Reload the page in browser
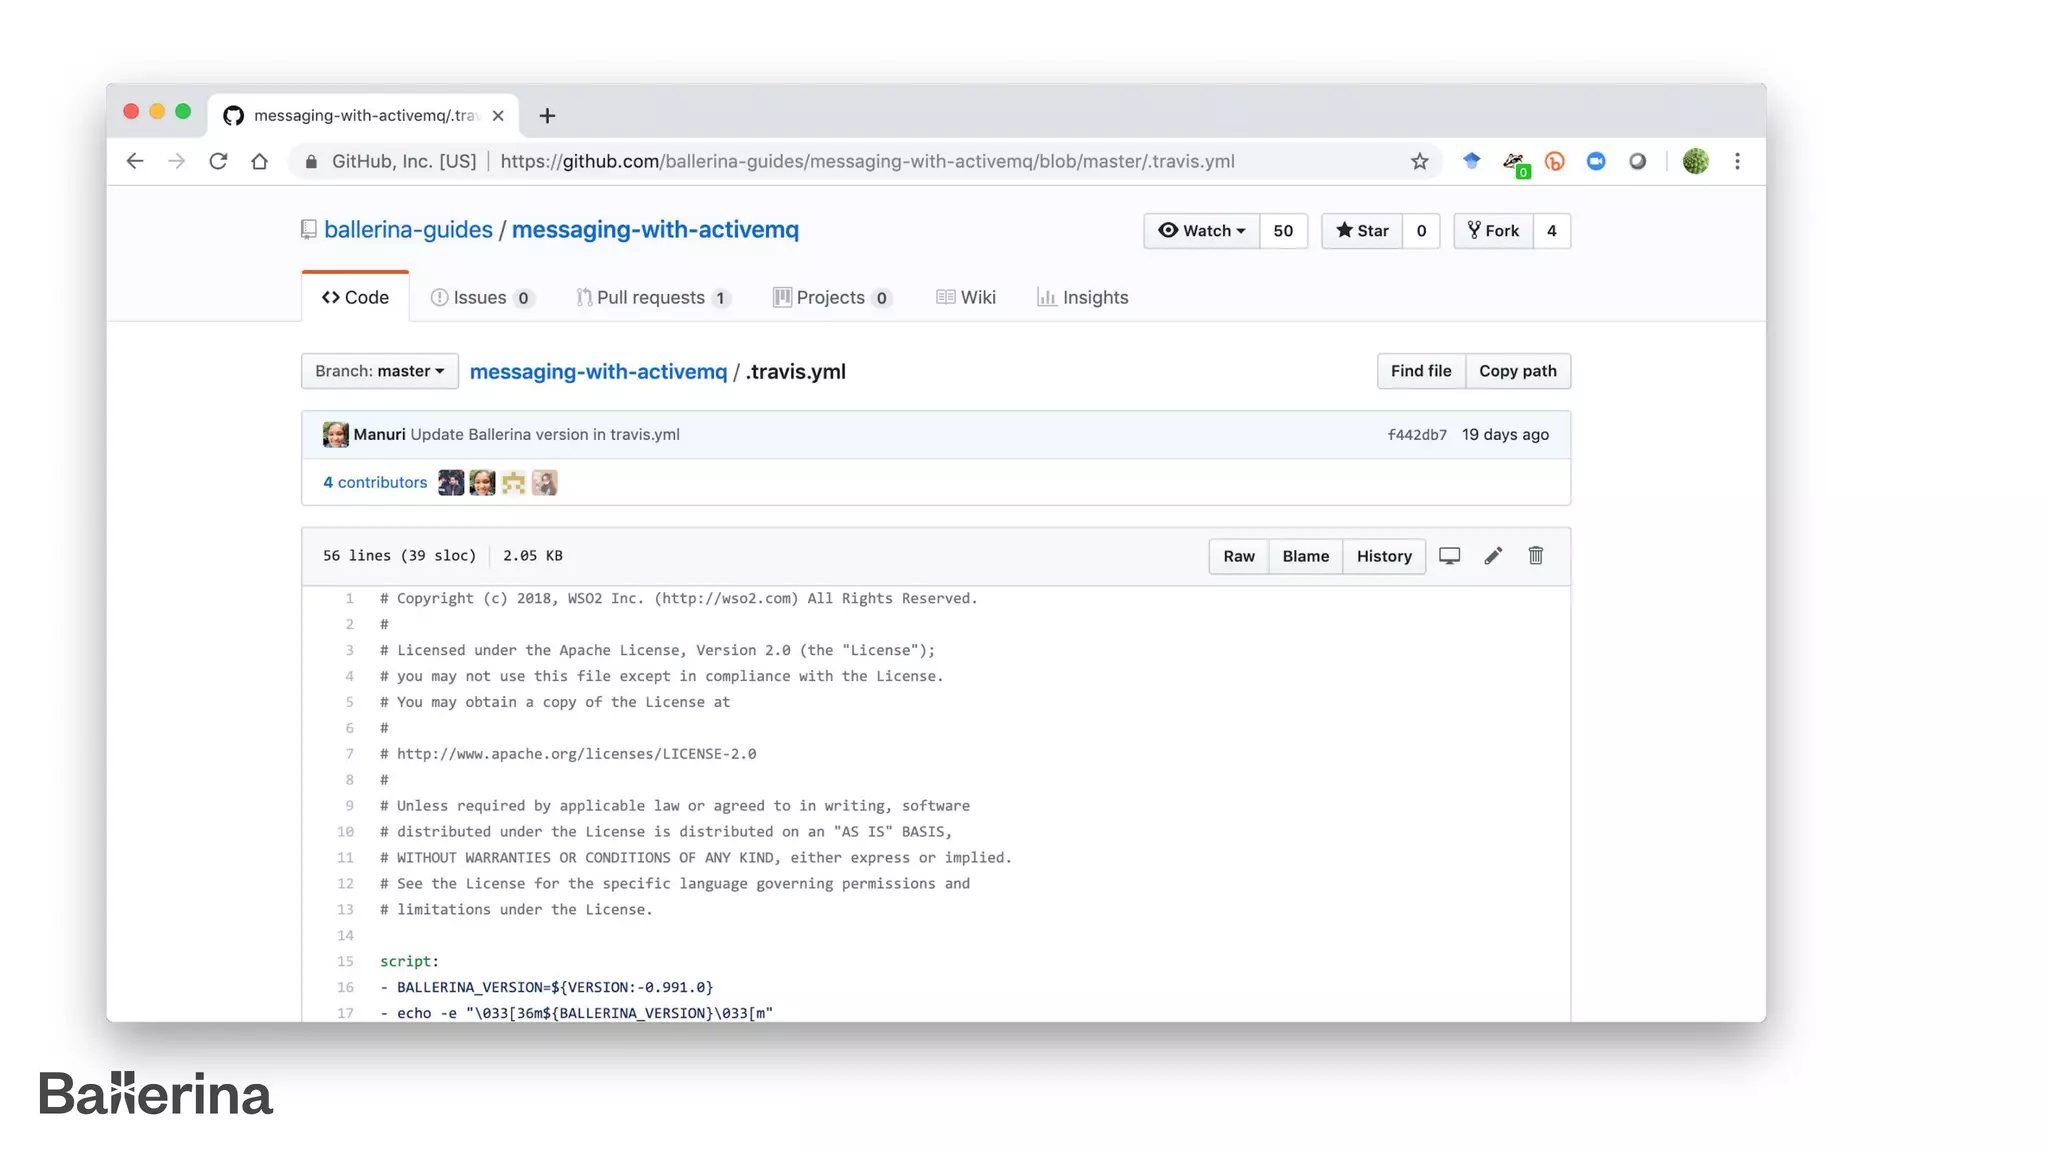2048x1152 pixels. tap(218, 162)
